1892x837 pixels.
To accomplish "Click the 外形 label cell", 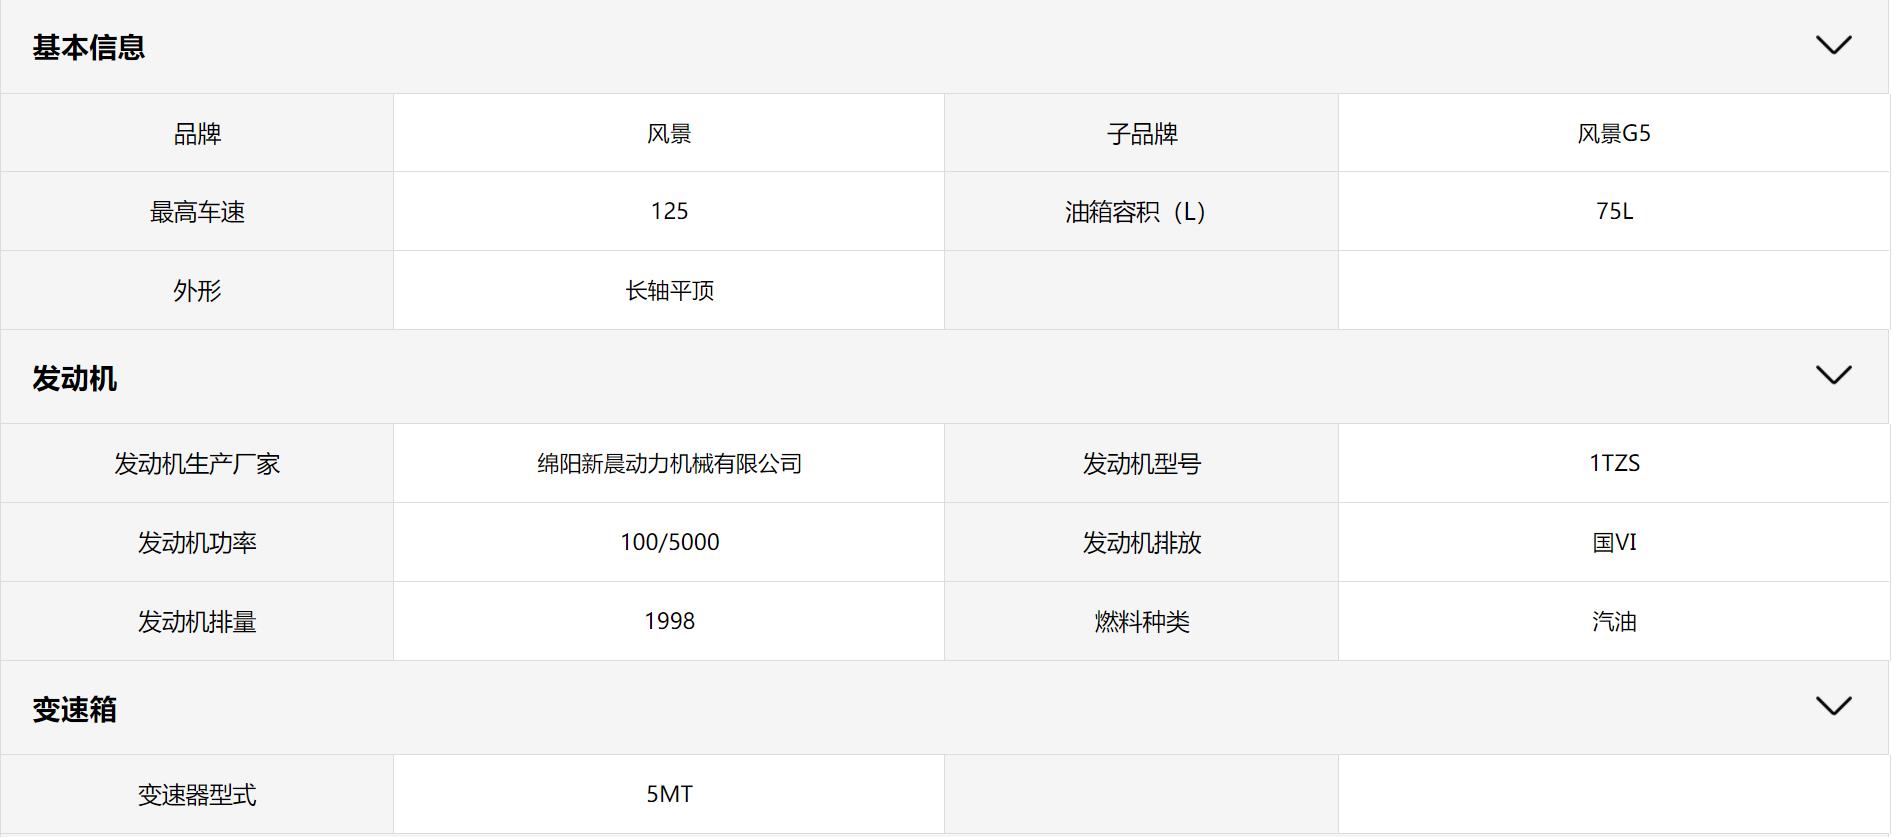I will (197, 290).
